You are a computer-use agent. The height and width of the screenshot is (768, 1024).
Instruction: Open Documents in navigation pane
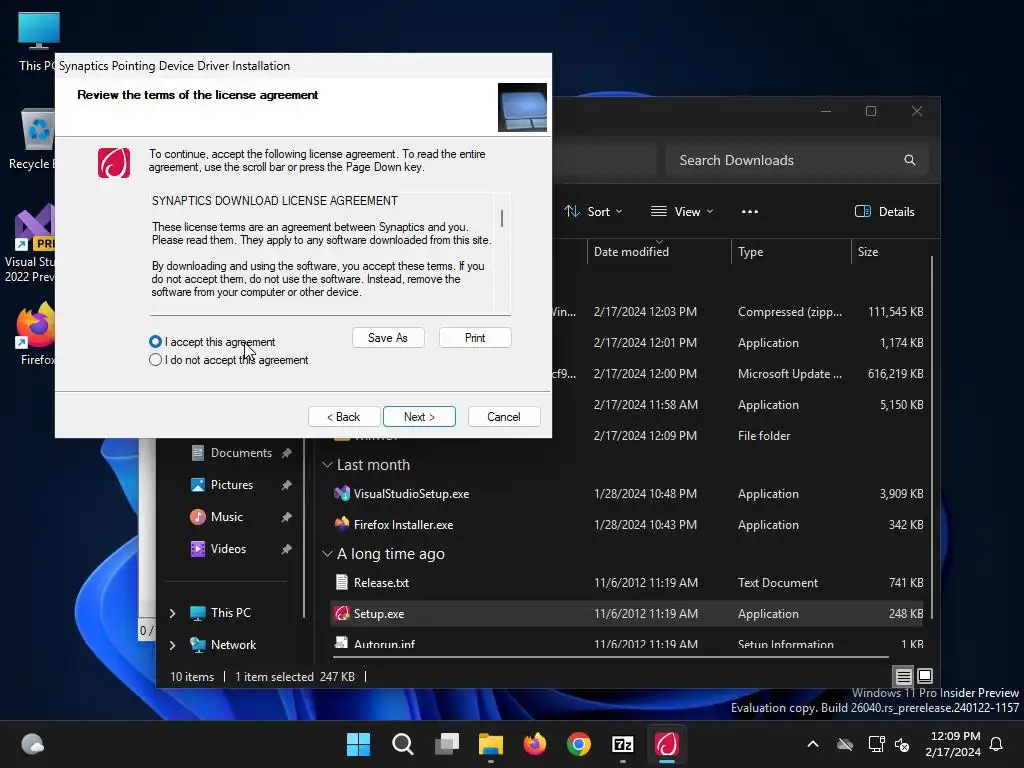(x=241, y=453)
